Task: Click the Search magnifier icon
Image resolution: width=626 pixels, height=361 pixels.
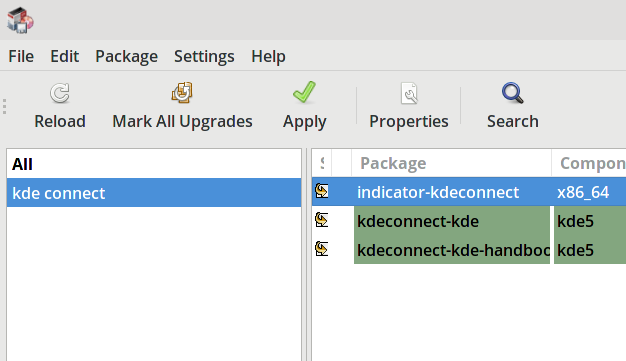Action: click(x=513, y=93)
